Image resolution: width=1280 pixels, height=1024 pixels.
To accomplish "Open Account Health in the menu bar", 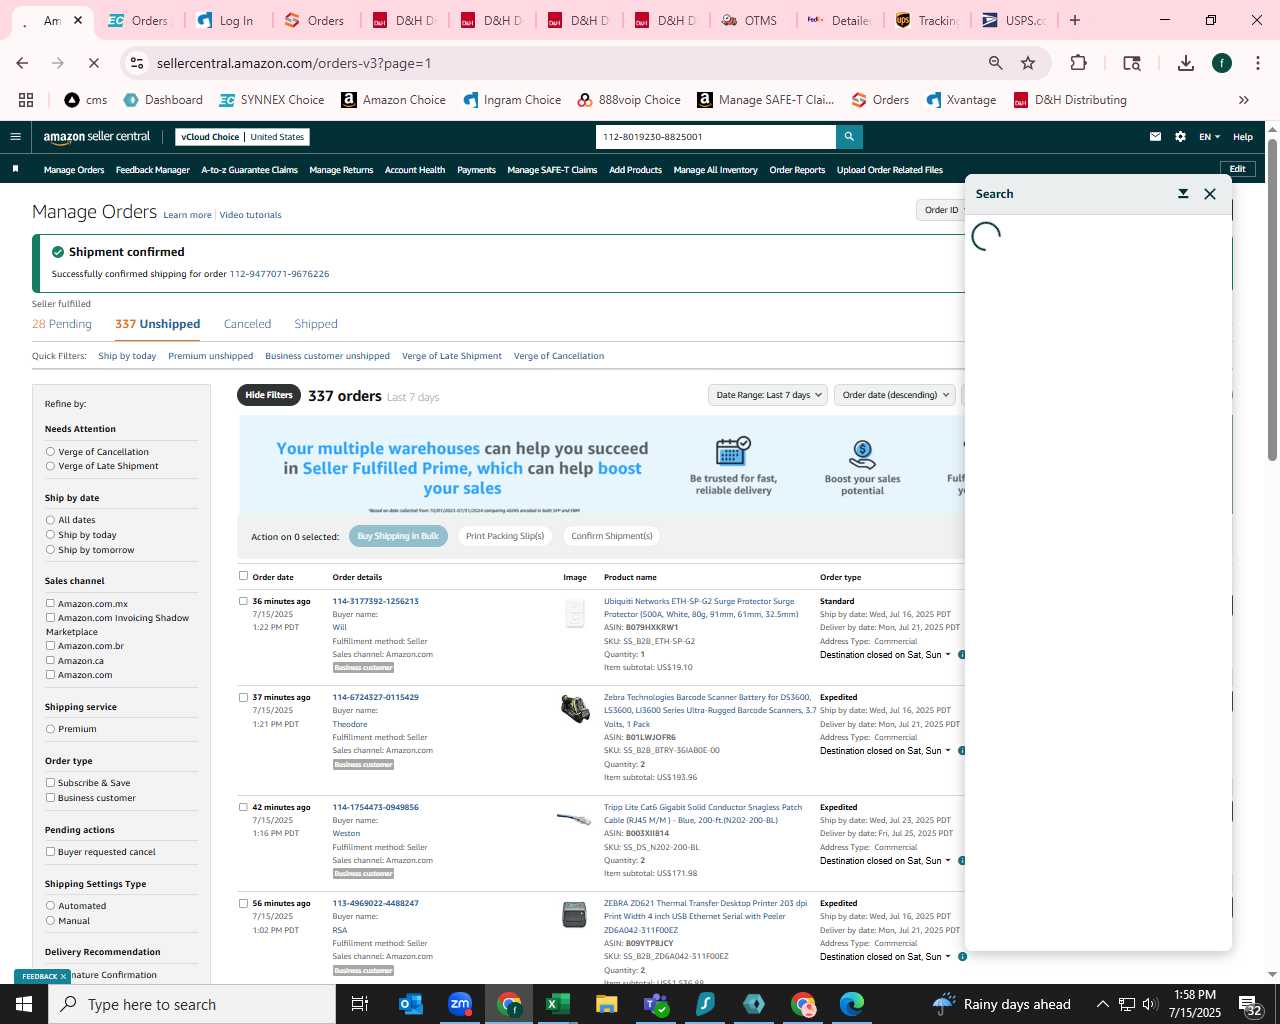I will 415,170.
